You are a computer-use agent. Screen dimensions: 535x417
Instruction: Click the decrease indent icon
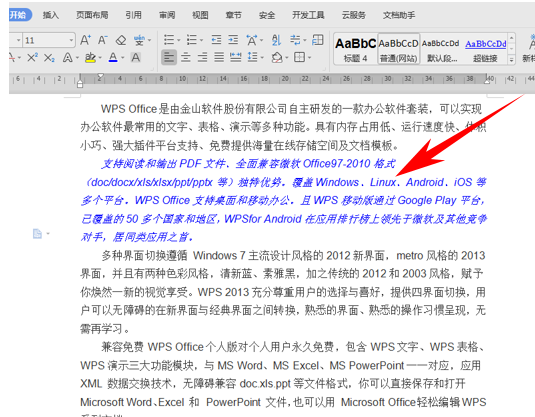[216, 40]
